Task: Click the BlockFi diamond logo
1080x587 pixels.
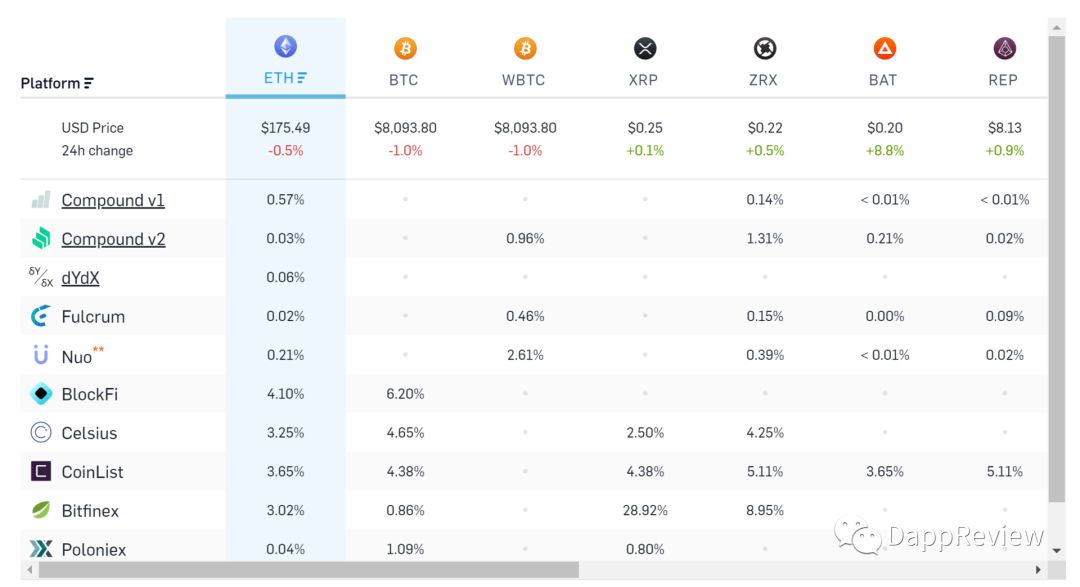Action: [x=41, y=393]
